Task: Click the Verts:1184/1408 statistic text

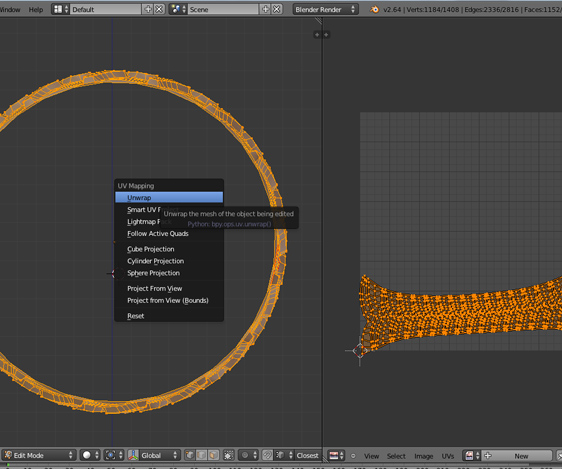Action: click(x=433, y=10)
